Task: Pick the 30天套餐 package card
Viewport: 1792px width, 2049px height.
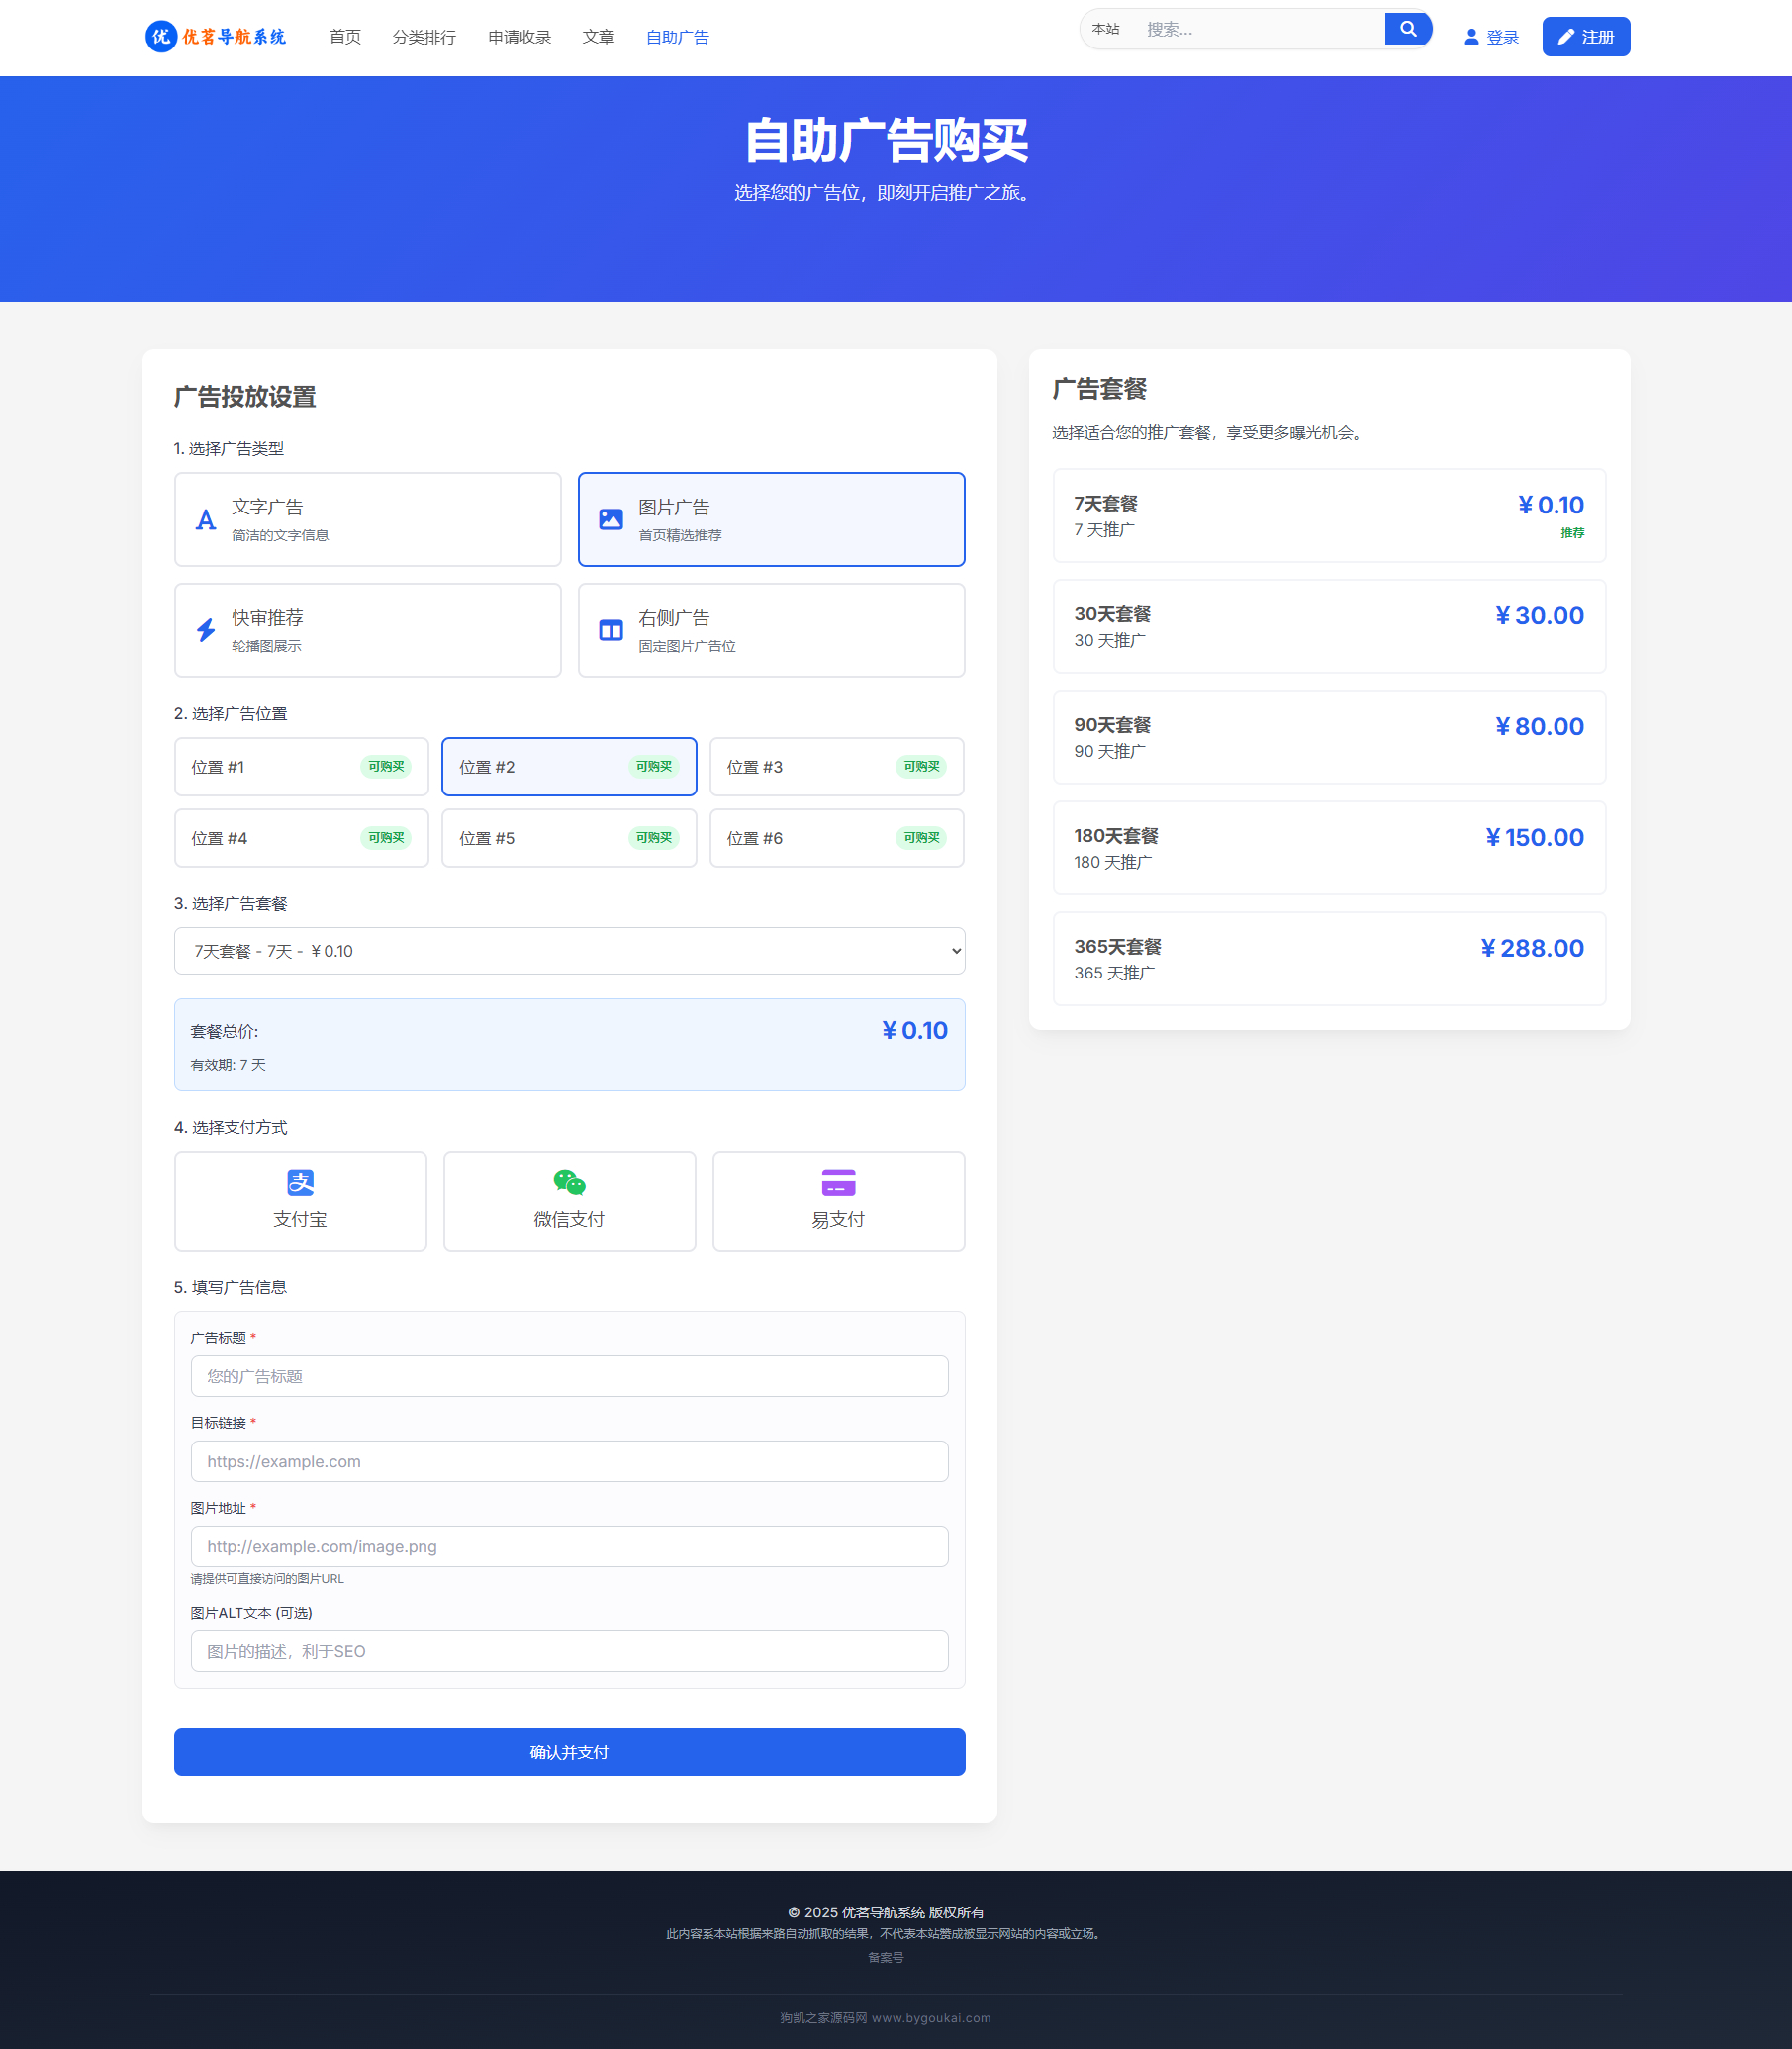Action: 1328,626
